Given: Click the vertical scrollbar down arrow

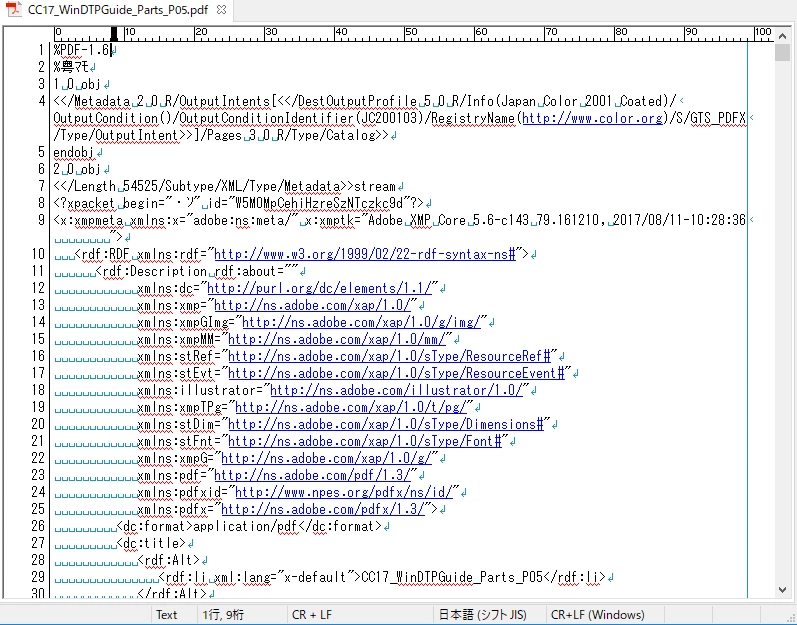Looking at the screenshot, I should [782, 590].
